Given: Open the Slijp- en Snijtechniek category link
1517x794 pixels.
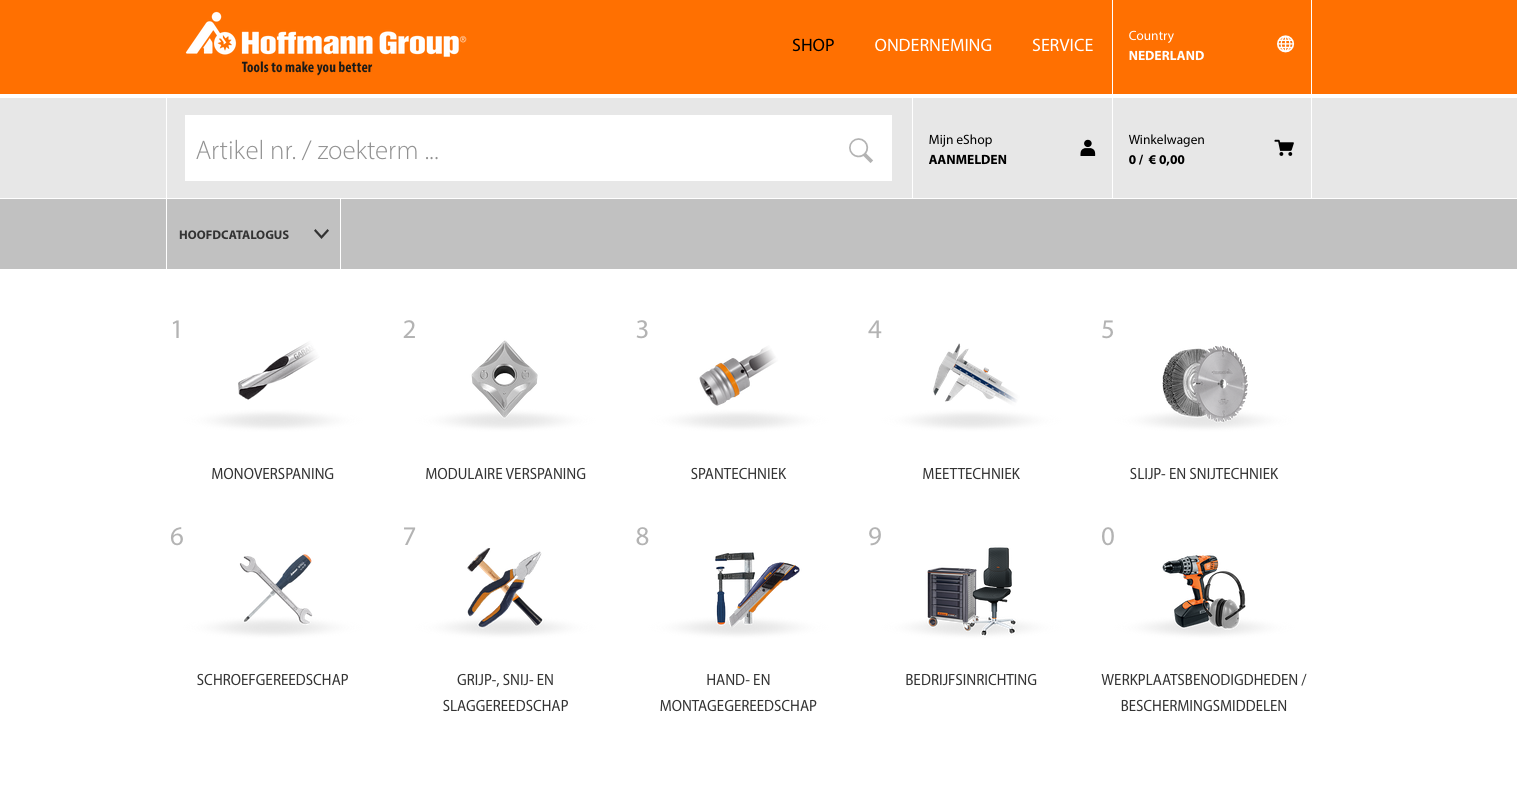Looking at the screenshot, I should pos(1203,474).
